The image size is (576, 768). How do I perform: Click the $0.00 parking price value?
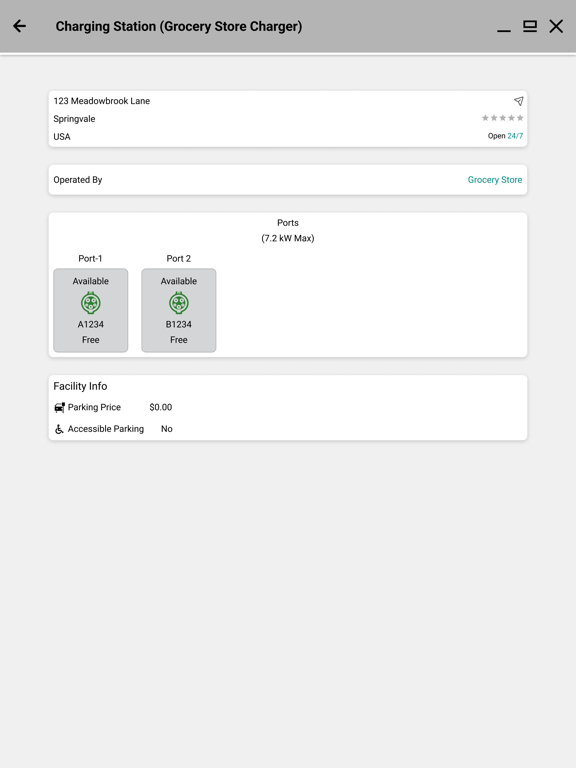click(161, 408)
